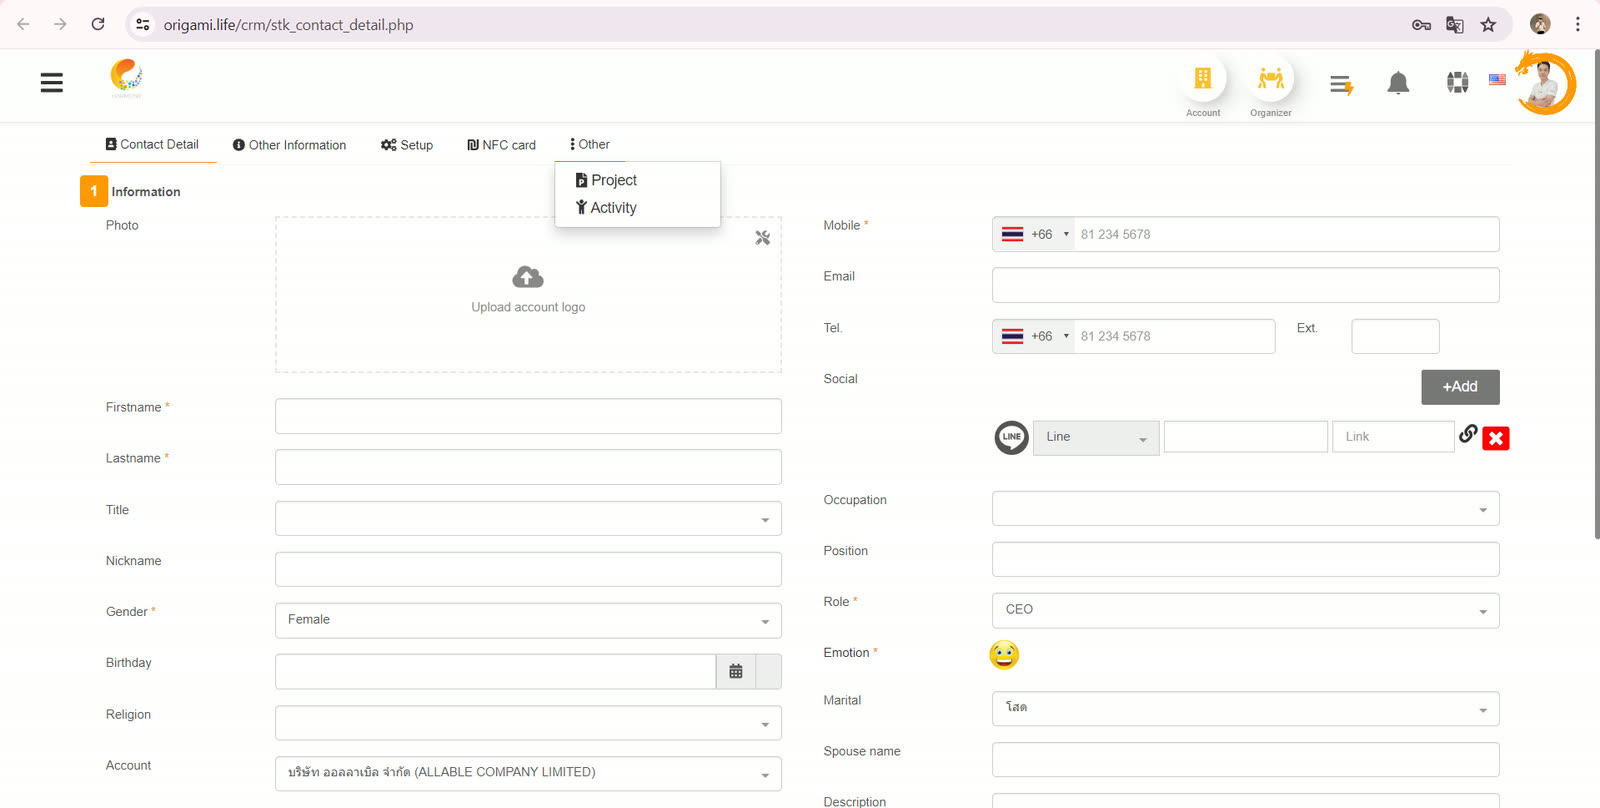Open the Role dropdown showing CEO
1600x808 pixels.
point(1246,610)
